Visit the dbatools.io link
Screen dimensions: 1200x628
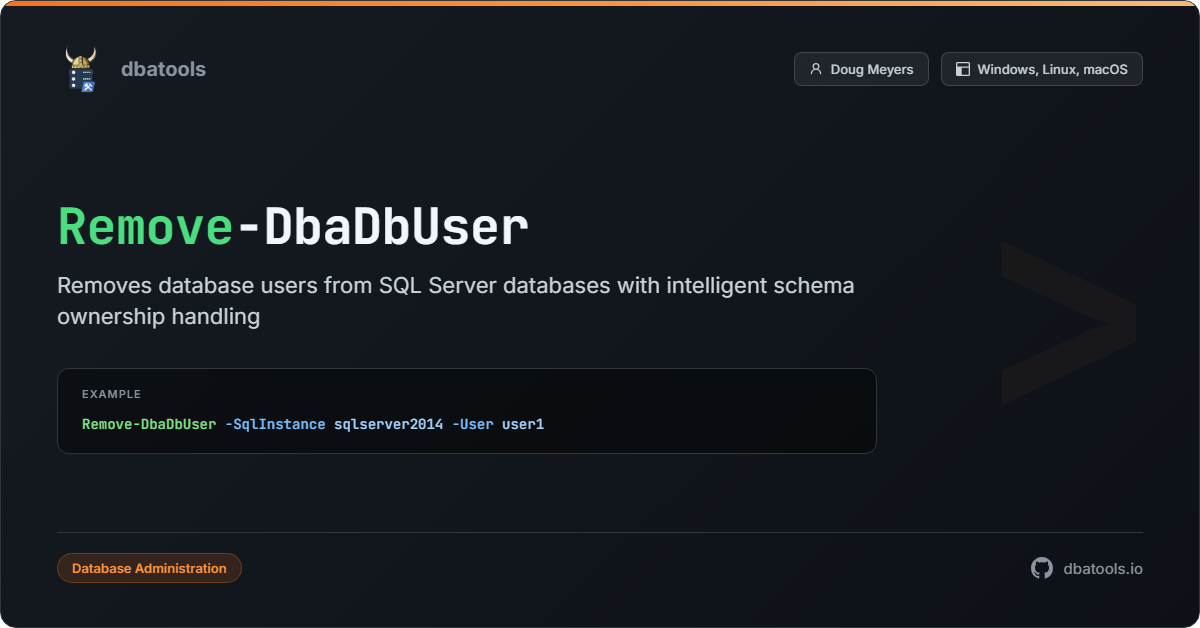coord(1103,568)
